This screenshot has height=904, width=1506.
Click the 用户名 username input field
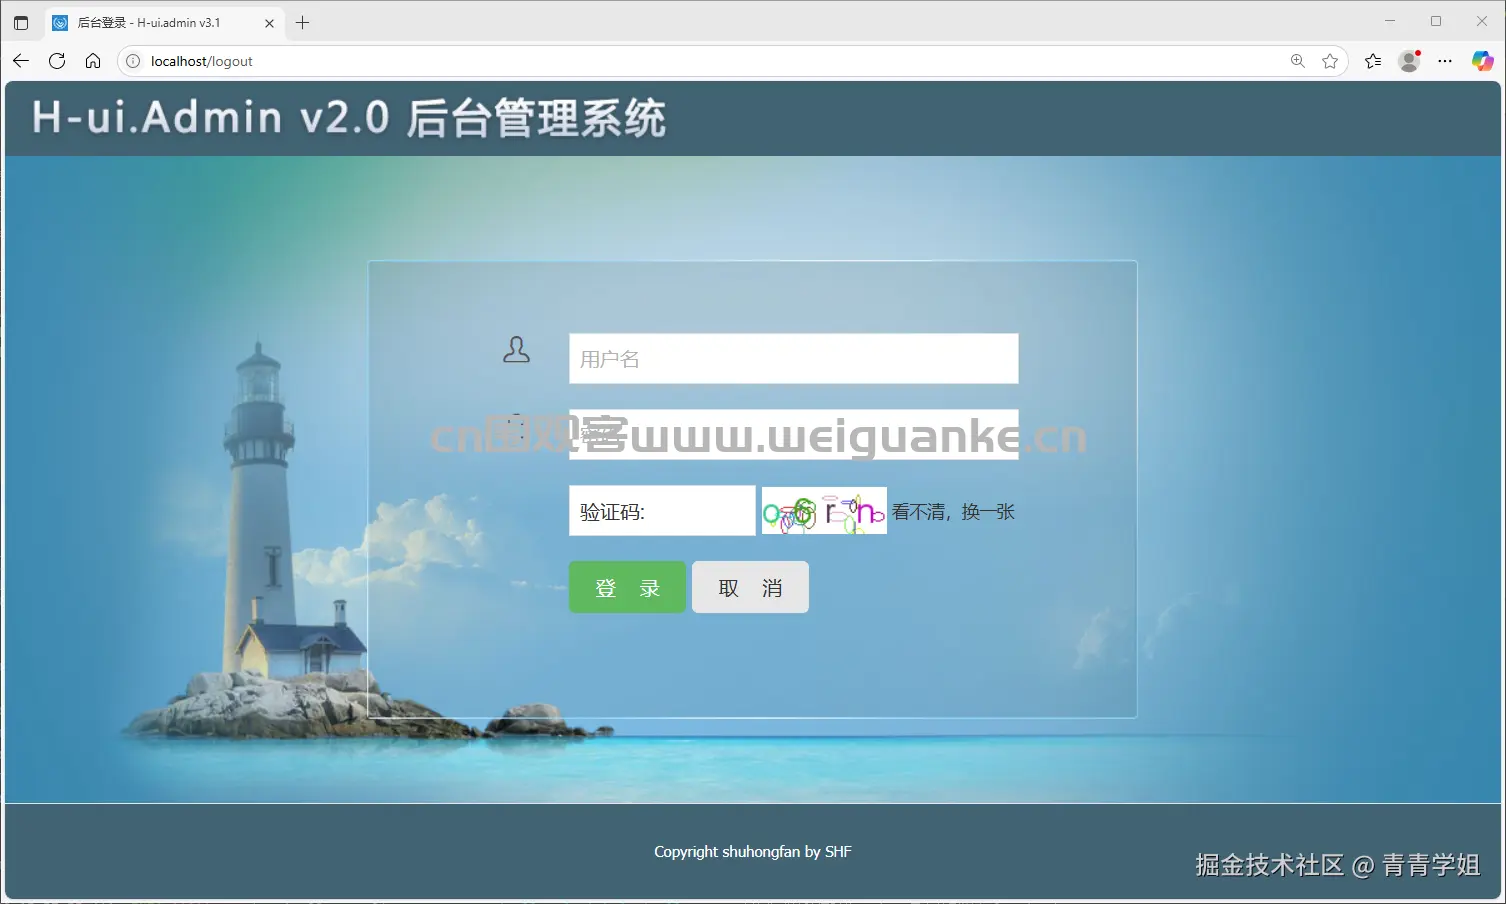pos(792,358)
